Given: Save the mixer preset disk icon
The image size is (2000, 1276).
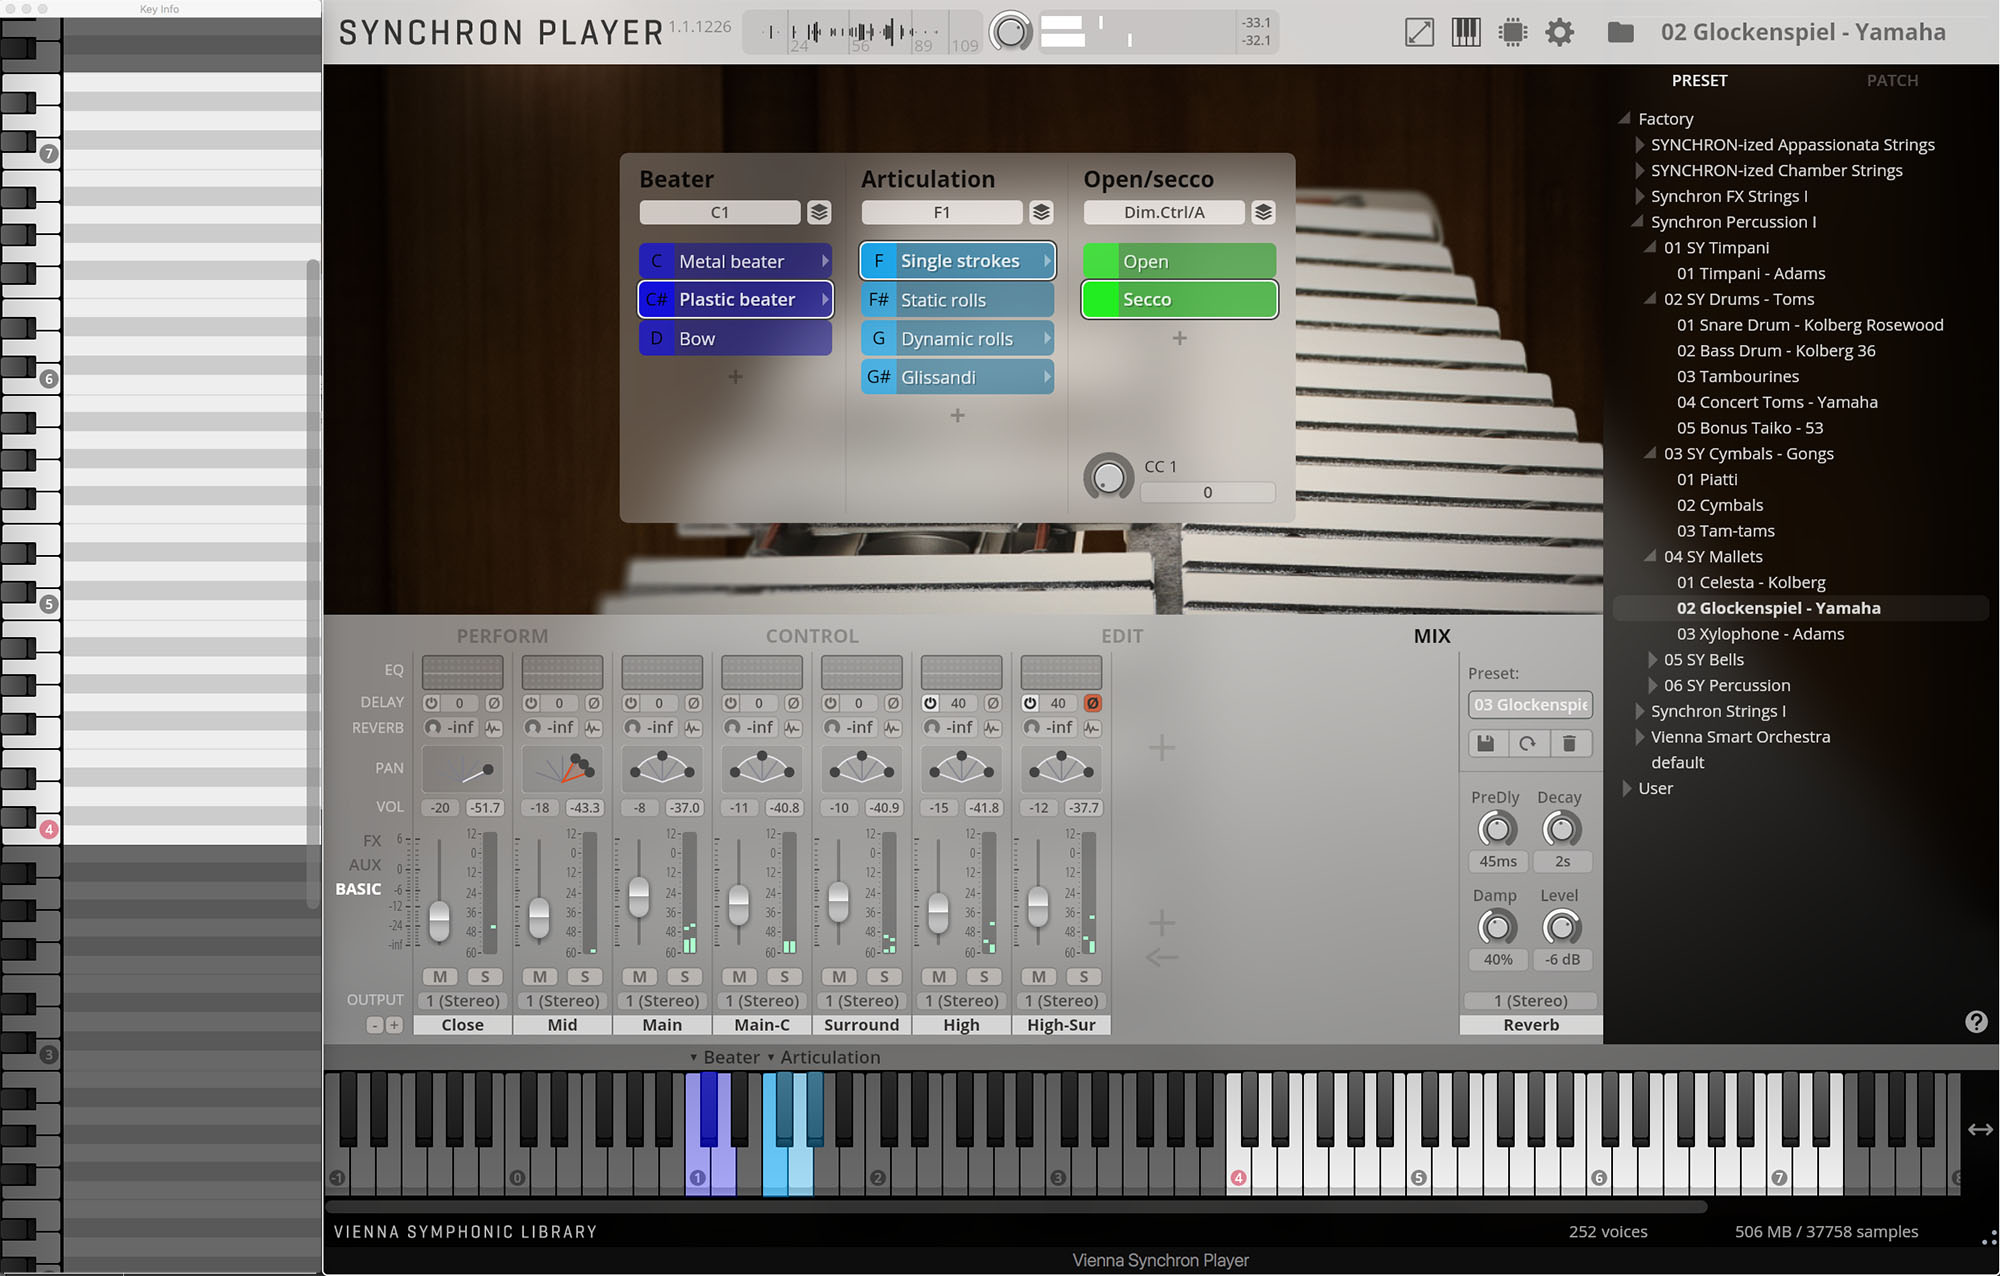Looking at the screenshot, I should coord(1486,743).
